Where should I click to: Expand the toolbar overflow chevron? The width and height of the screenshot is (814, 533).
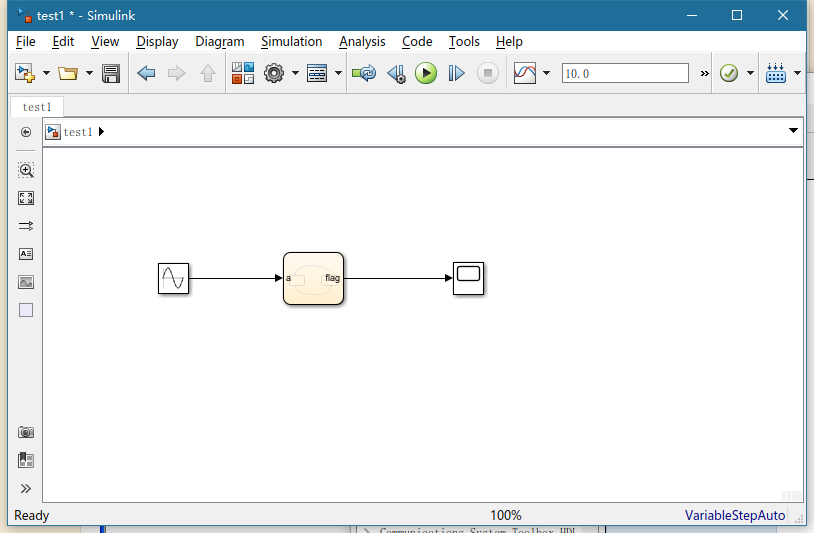coord(704,74)
